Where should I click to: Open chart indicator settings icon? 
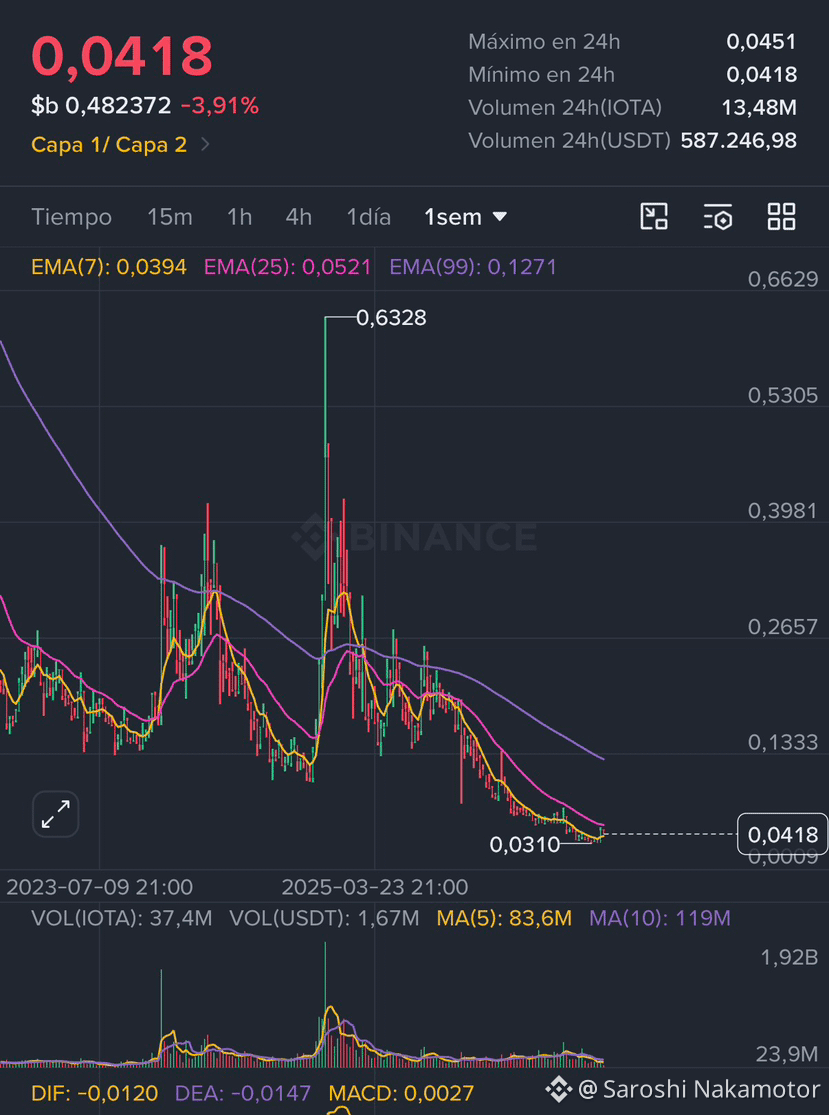pyautogui.click(x=717, y=217)
